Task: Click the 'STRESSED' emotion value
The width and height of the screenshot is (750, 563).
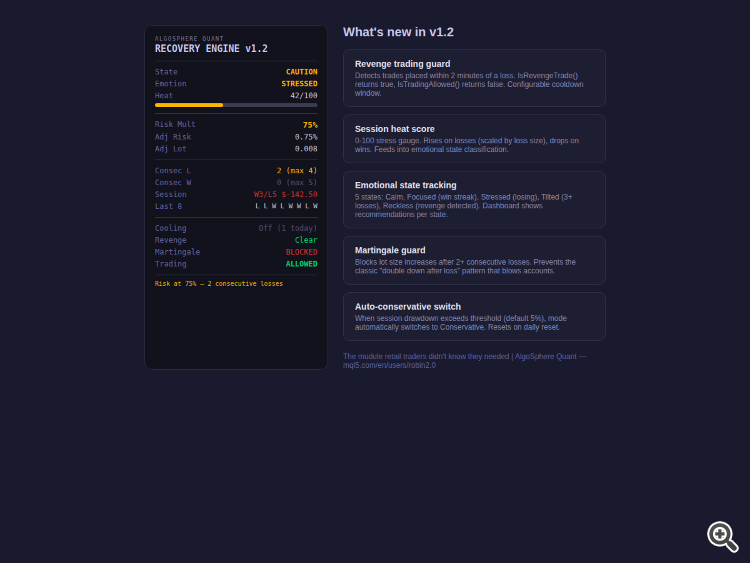Action: point(299,84)
